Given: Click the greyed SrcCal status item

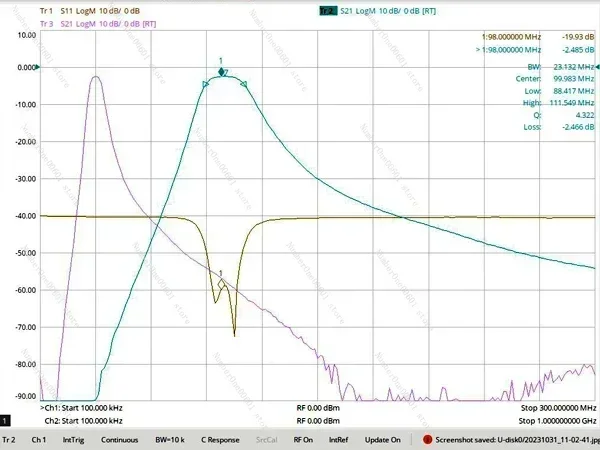Looking at the screenshot, I should coord(267,440).
